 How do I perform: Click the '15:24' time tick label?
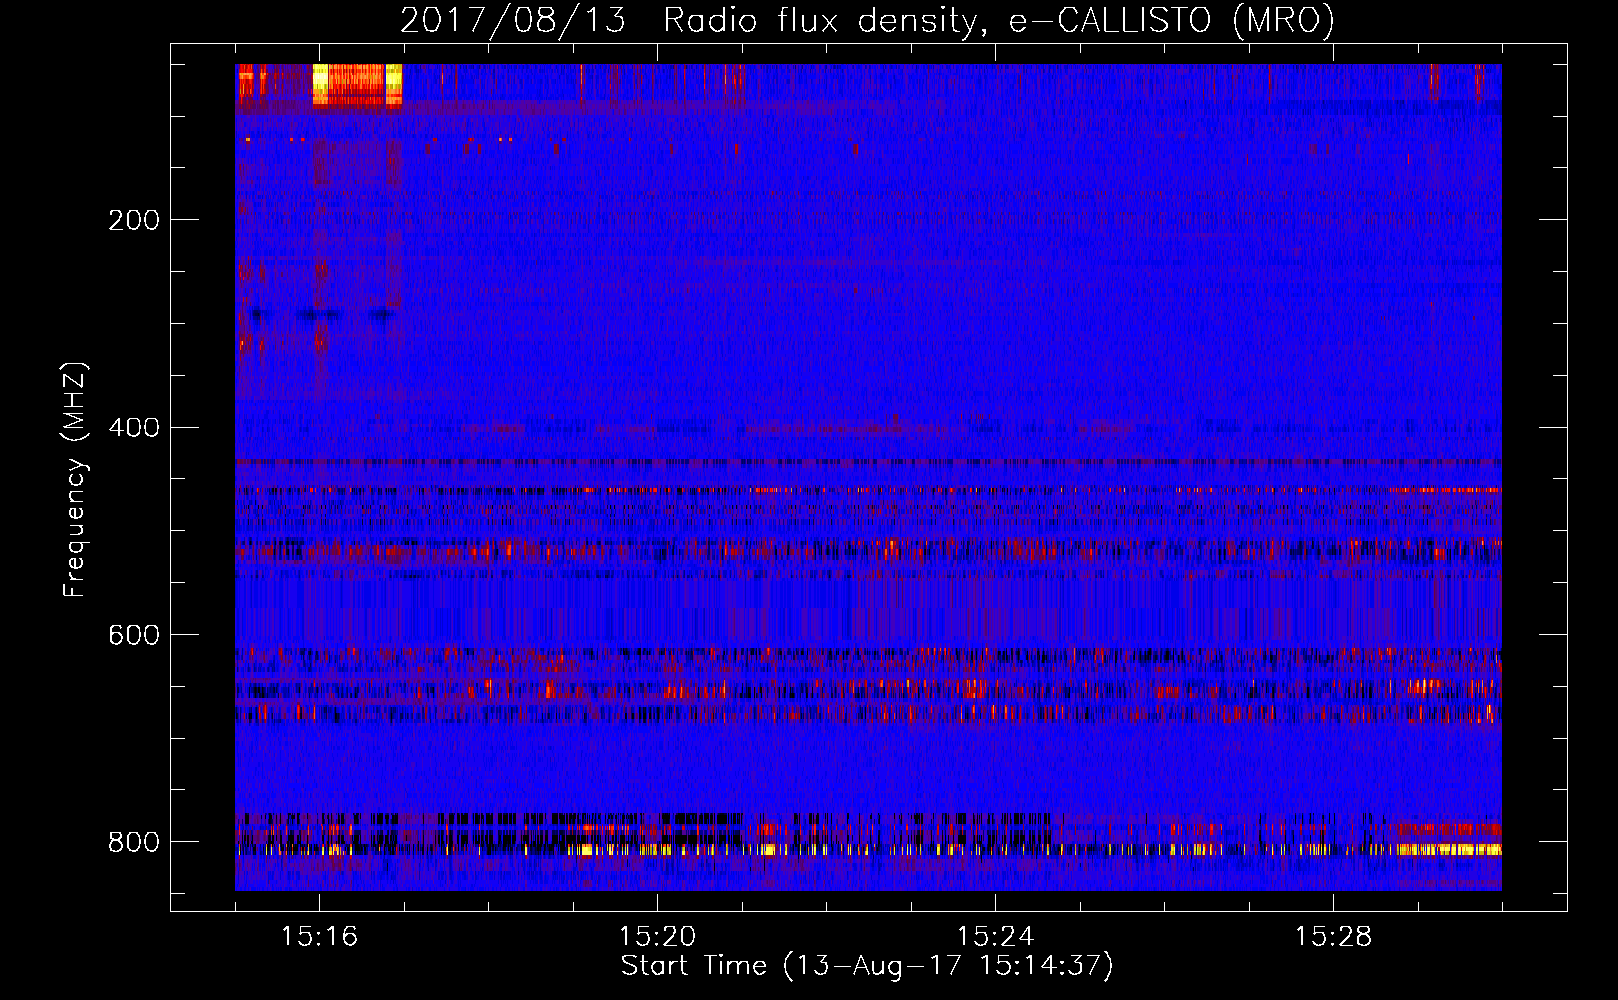point(996,936)
